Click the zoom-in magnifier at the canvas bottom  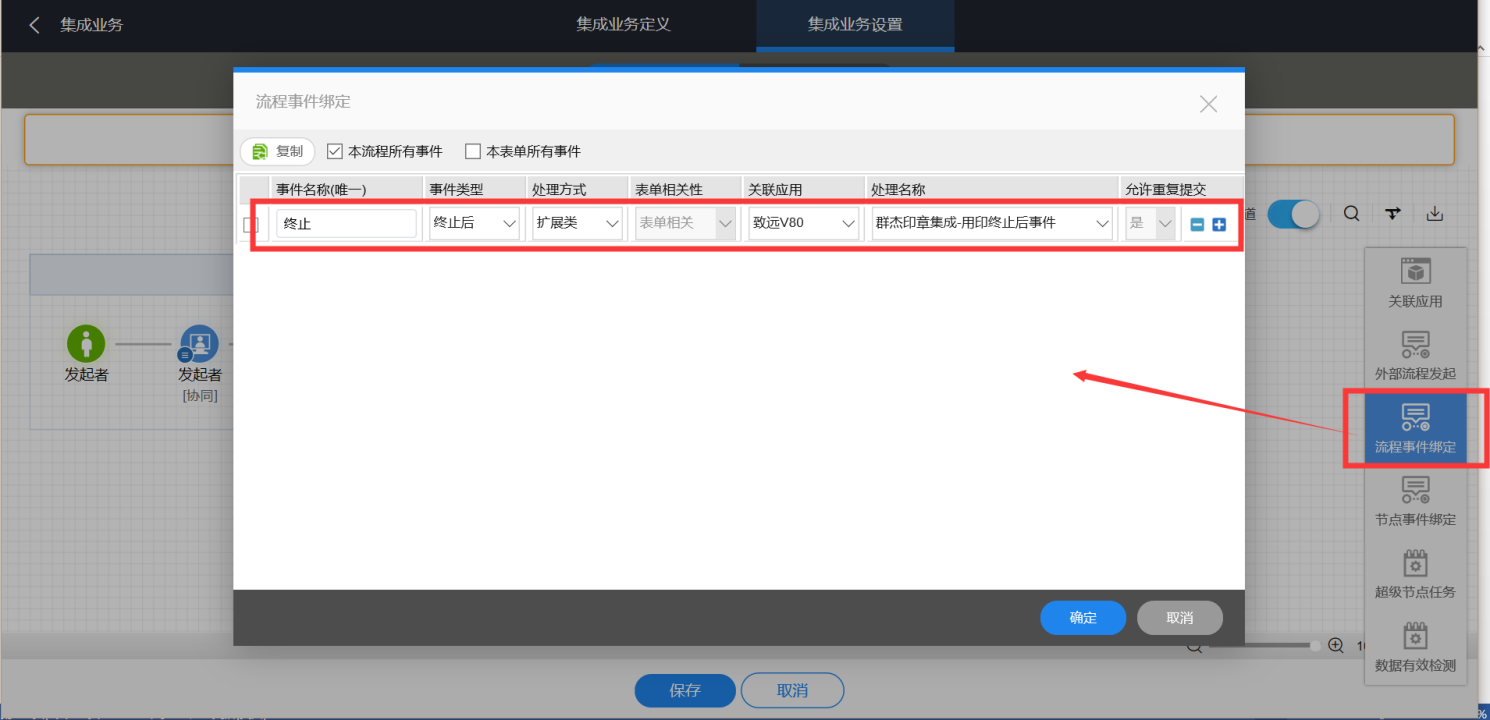pos(1335,645)
